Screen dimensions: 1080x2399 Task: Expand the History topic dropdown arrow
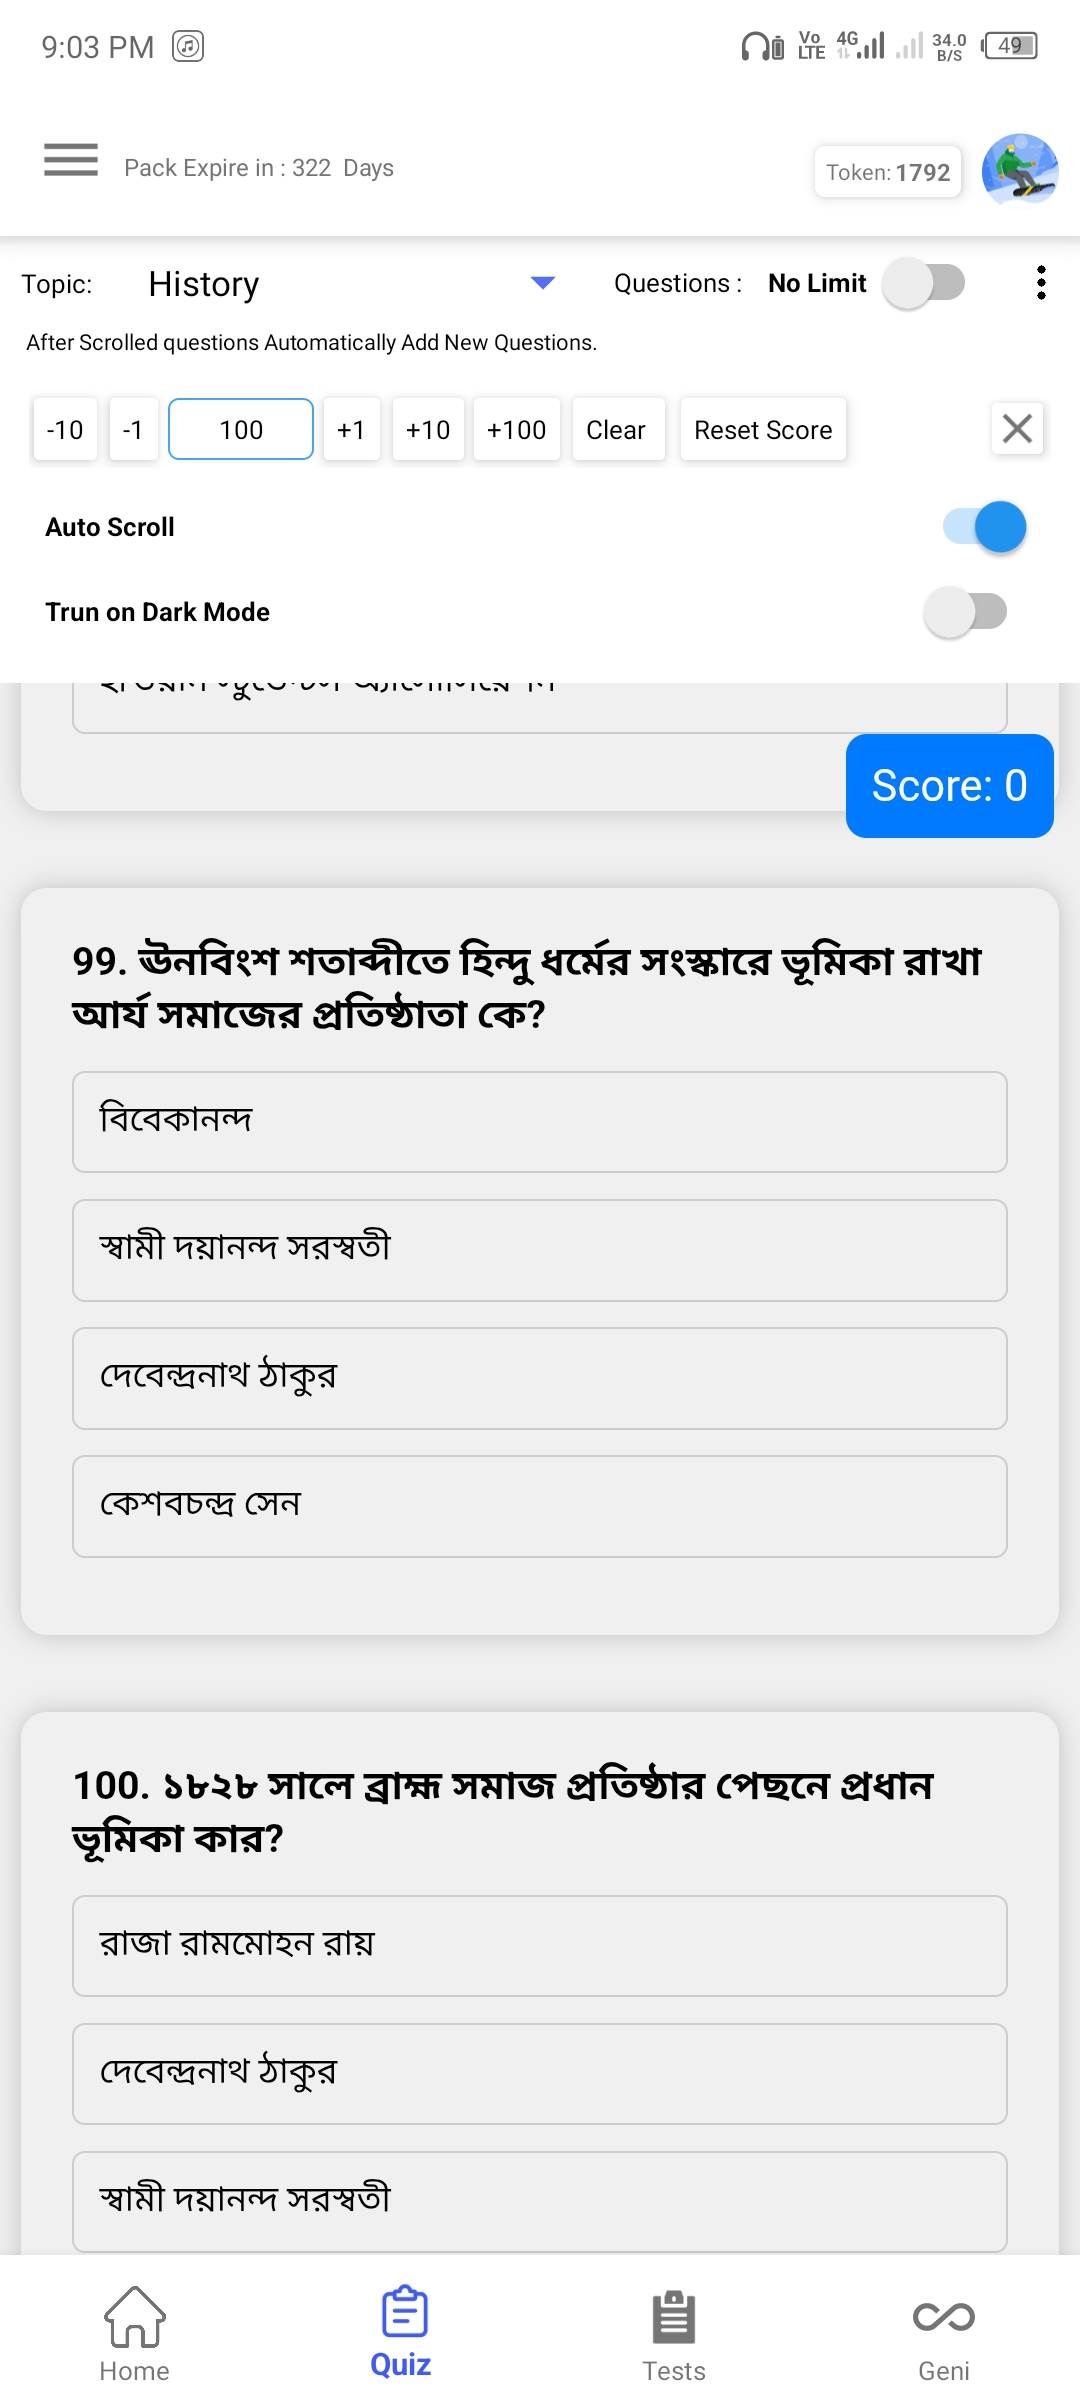pyautogui.click(x=543, y=283)
